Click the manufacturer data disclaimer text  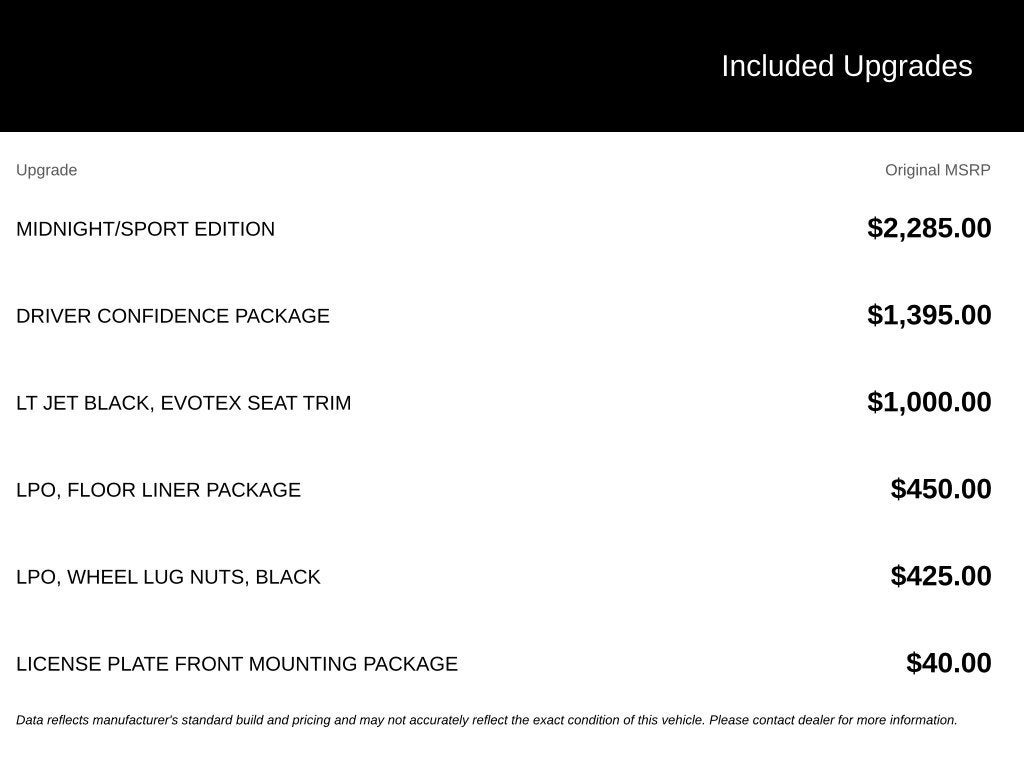[487, 720]
